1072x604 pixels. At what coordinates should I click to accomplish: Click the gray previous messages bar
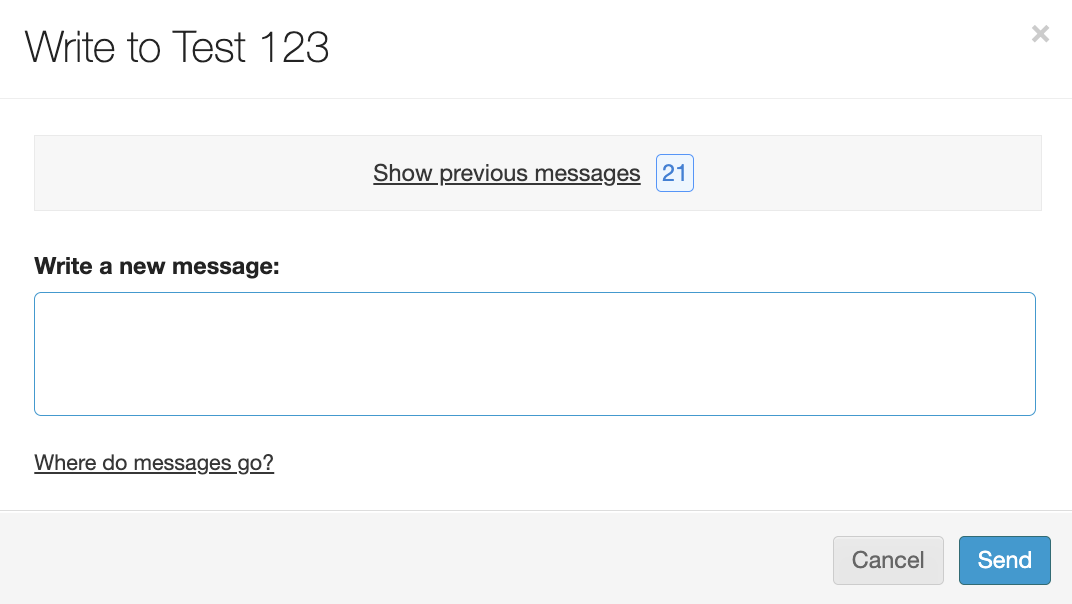click(x=200, y=173)
